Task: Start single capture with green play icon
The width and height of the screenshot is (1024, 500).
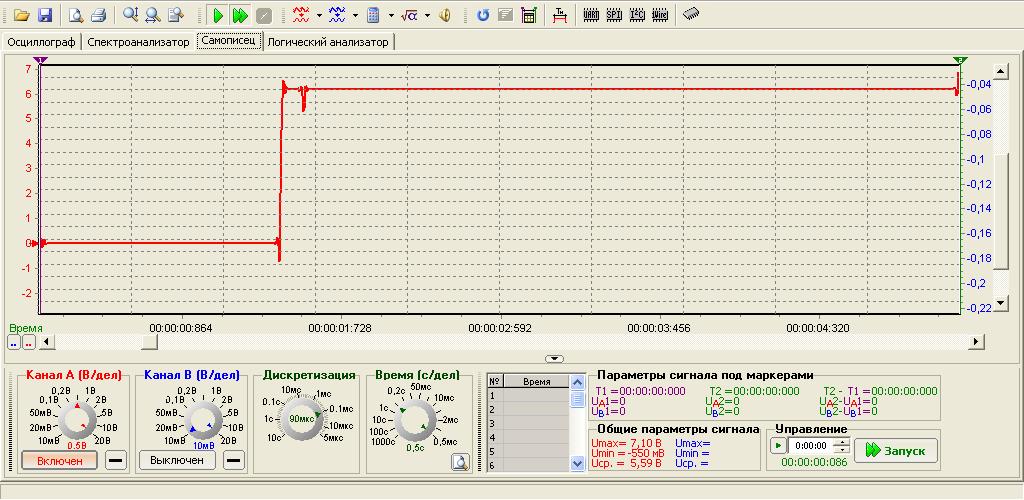Action: pos(218,15)
